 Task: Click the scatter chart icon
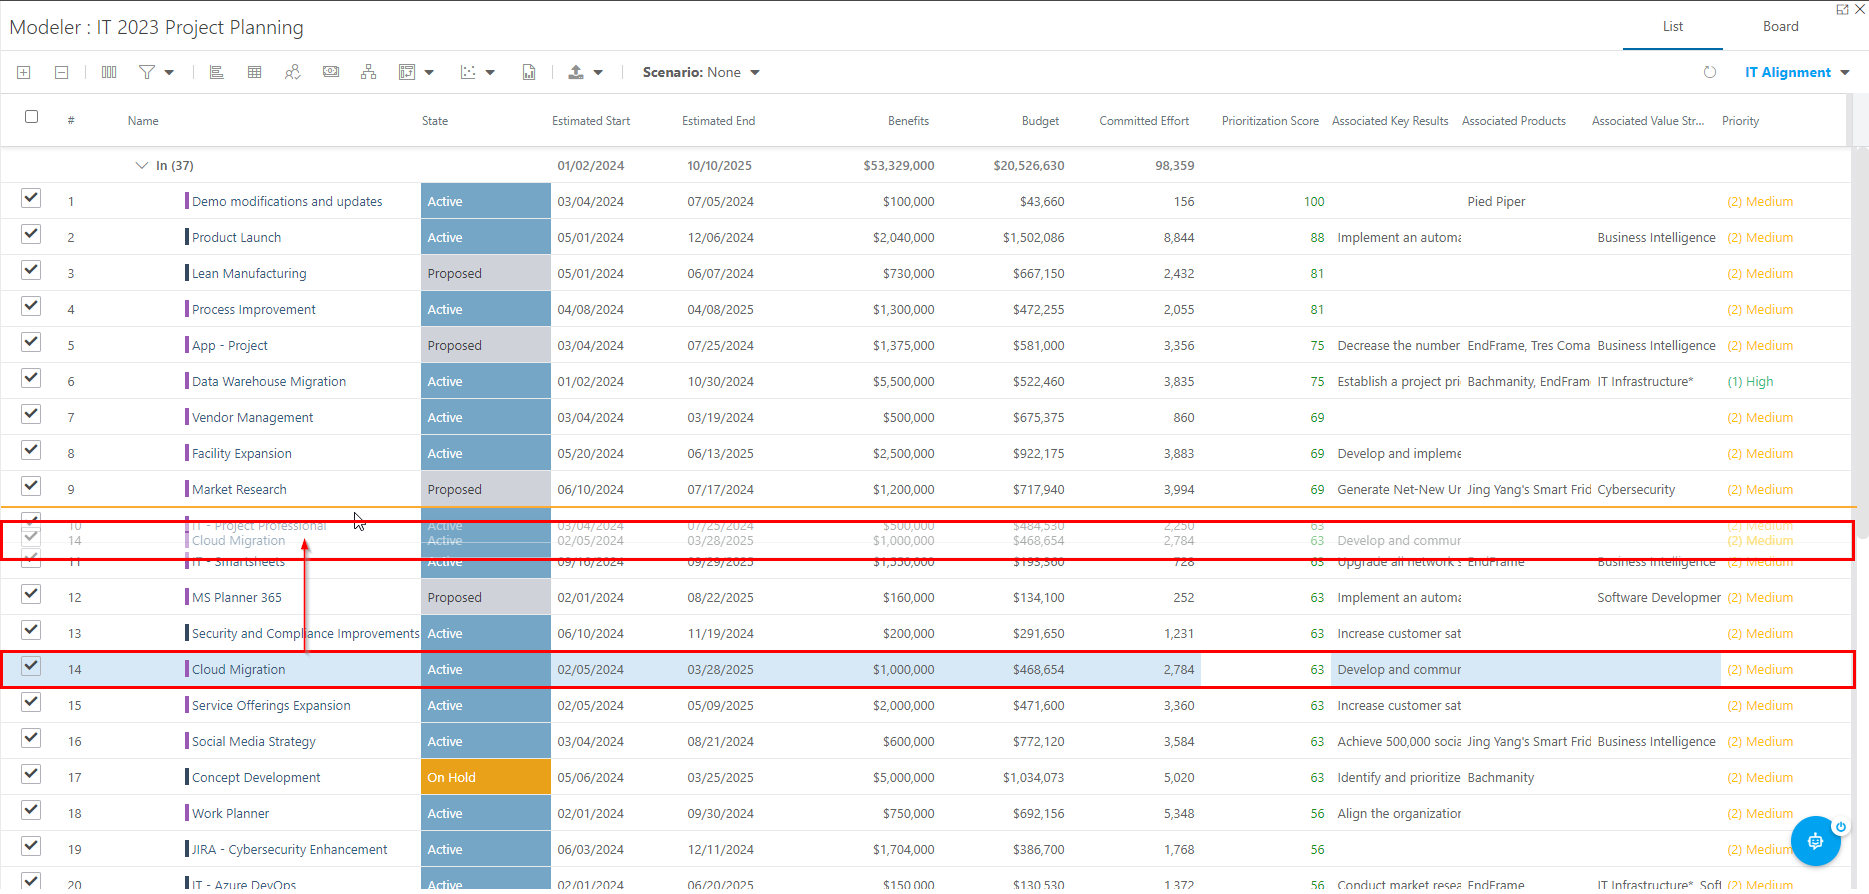coord(468,72)
